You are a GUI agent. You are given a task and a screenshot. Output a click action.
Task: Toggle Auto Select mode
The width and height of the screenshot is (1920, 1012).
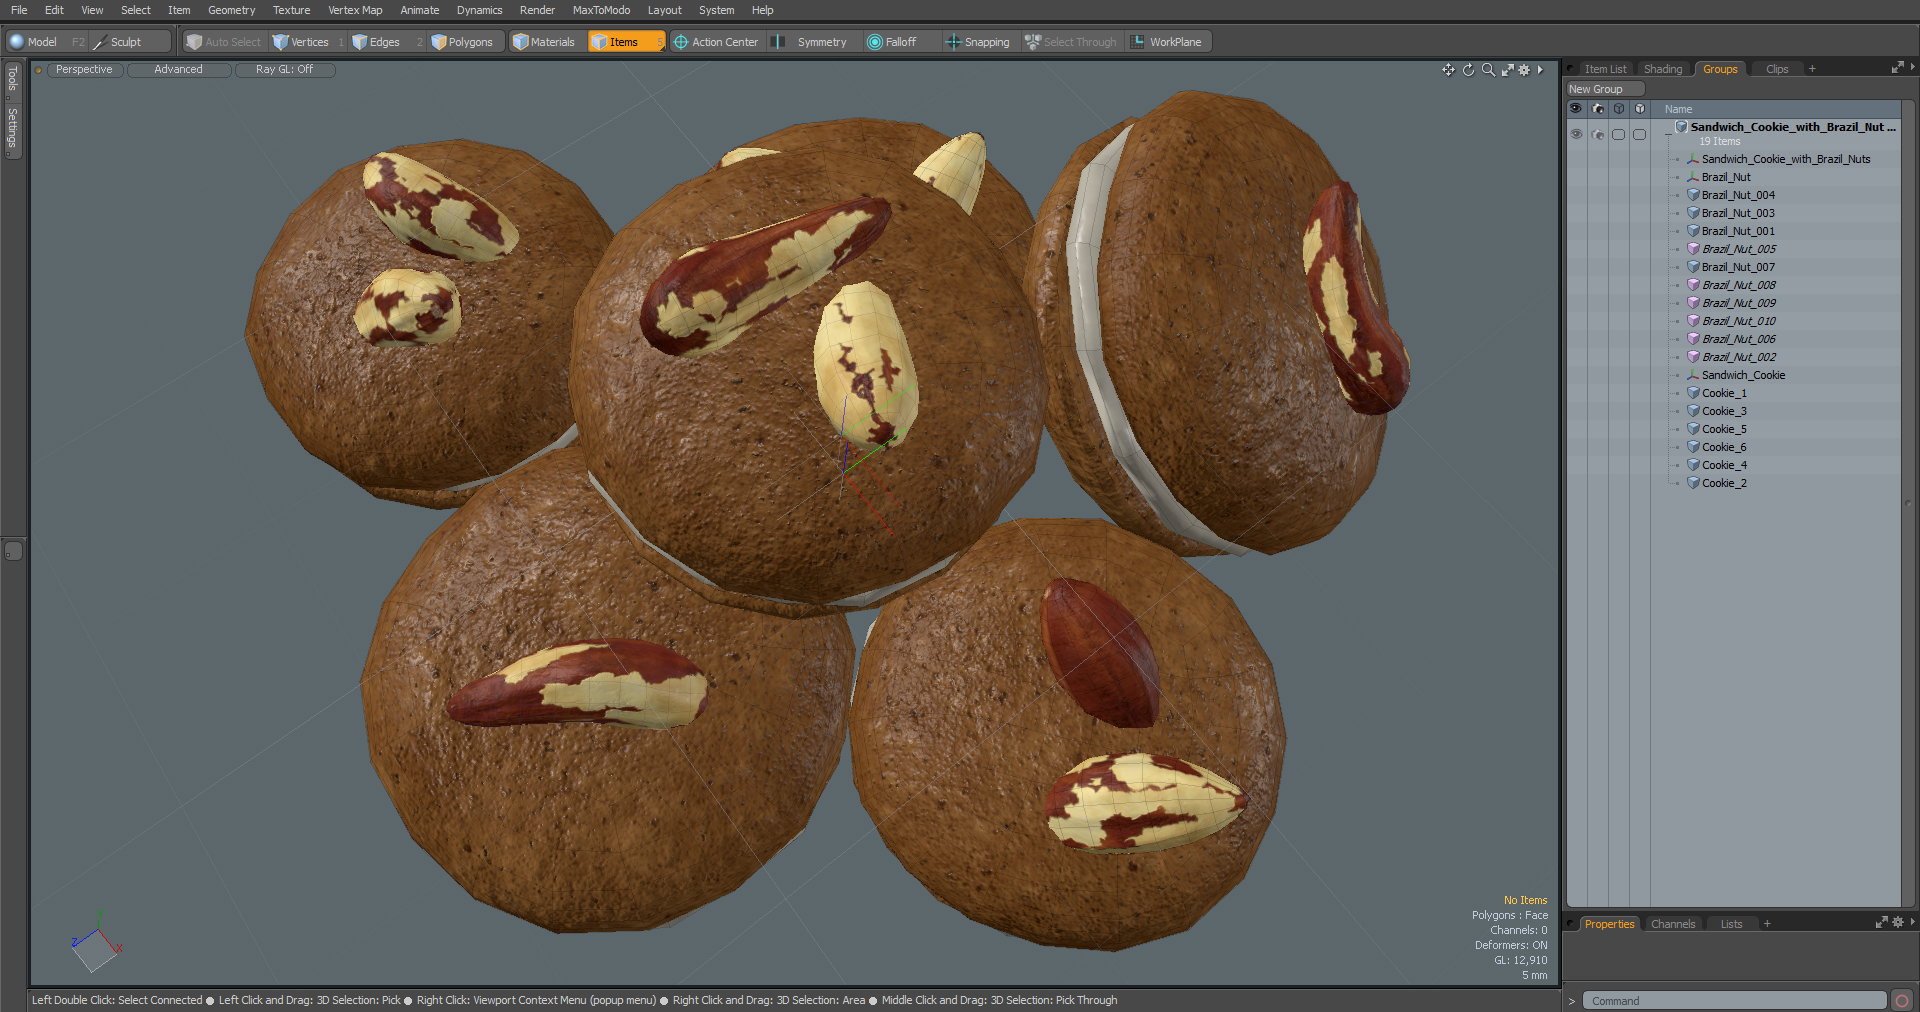224,42
